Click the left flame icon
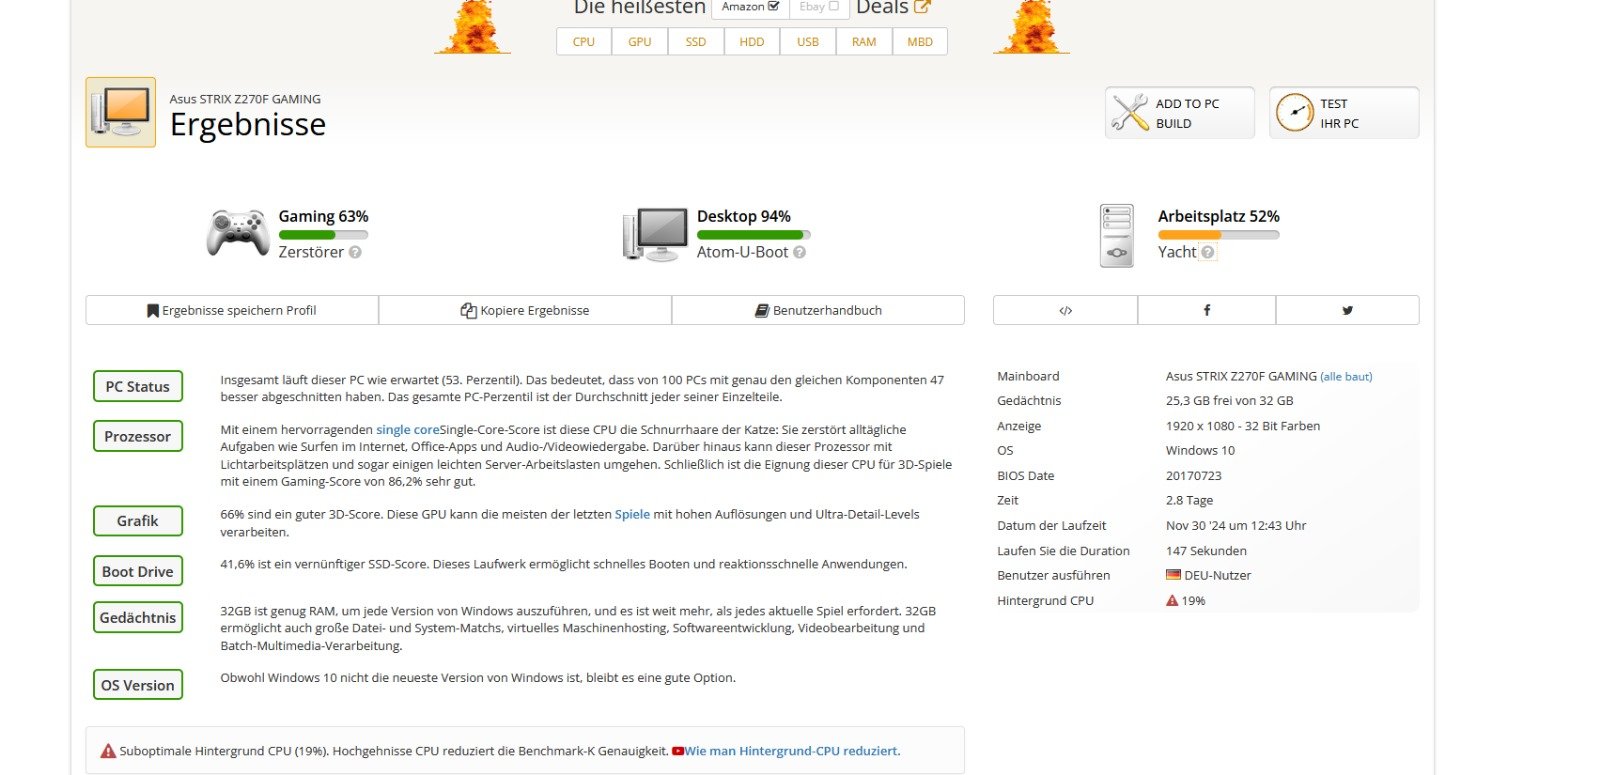The image size is (1600, 775). [x=473, y=27]
